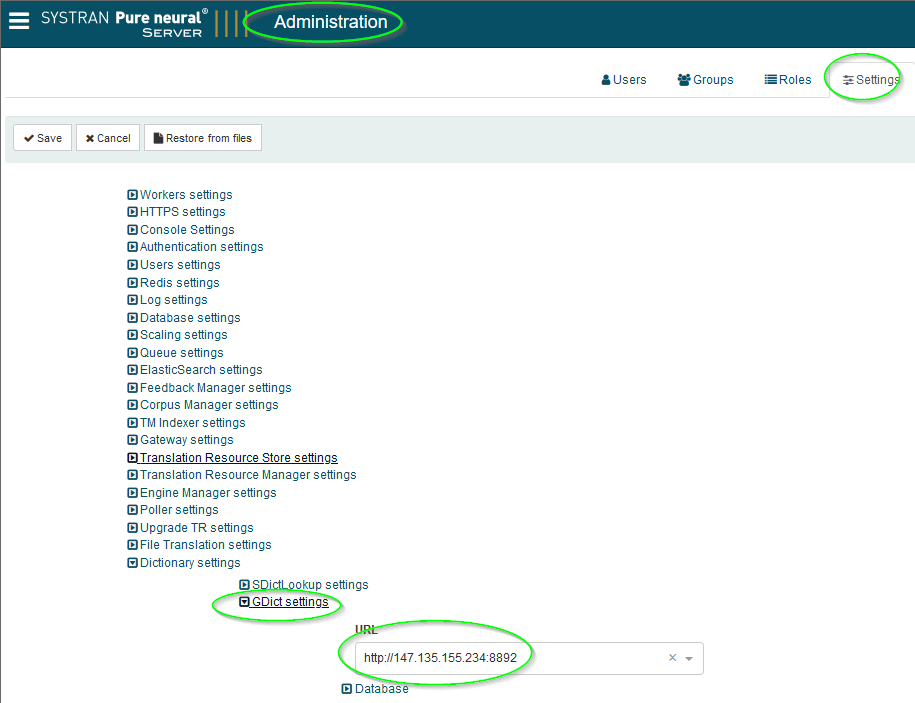This screenshot has height=703, width=915.
Task: Open SDictLookup settings subsection
Action: [x=310, y=585]
